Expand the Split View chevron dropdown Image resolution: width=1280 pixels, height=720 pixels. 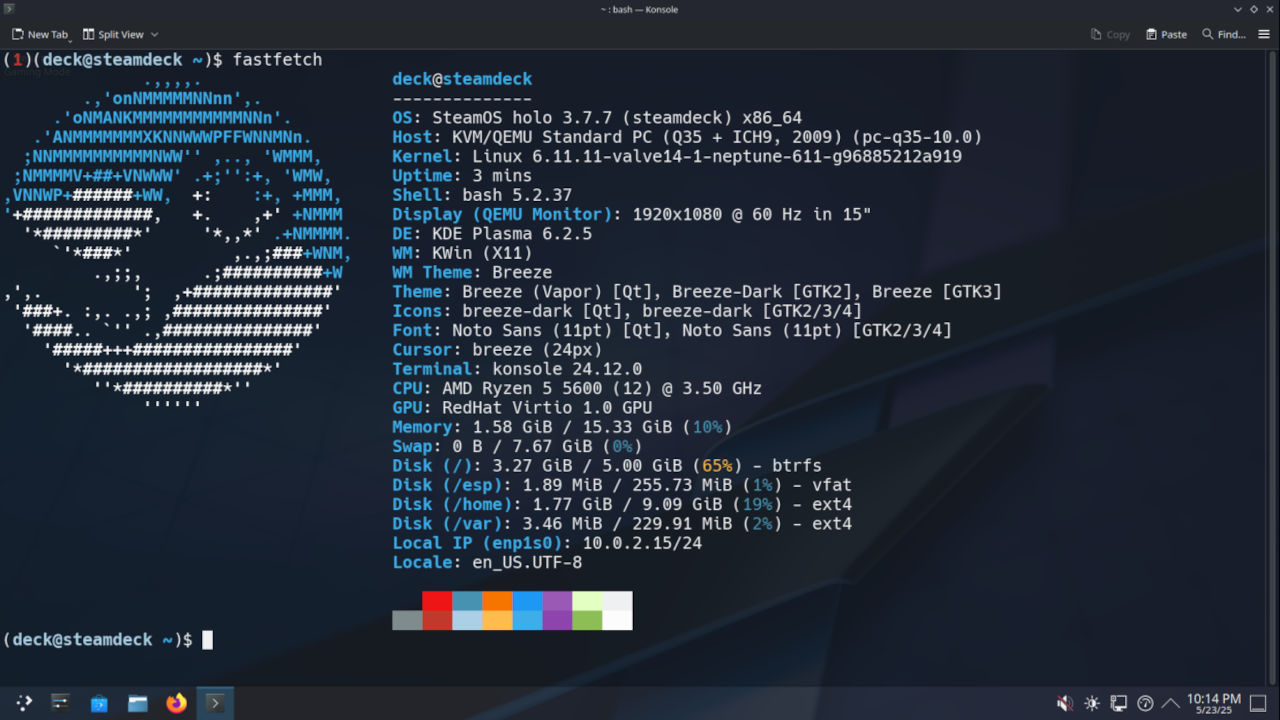point(154,34)
